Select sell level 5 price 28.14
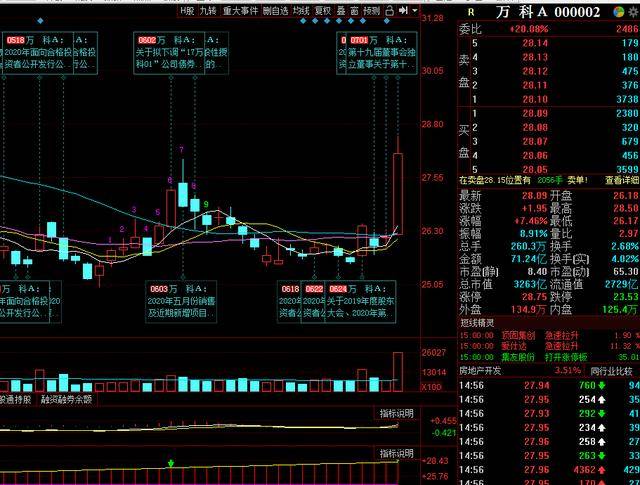640x485 pixels. coord(536,43)
